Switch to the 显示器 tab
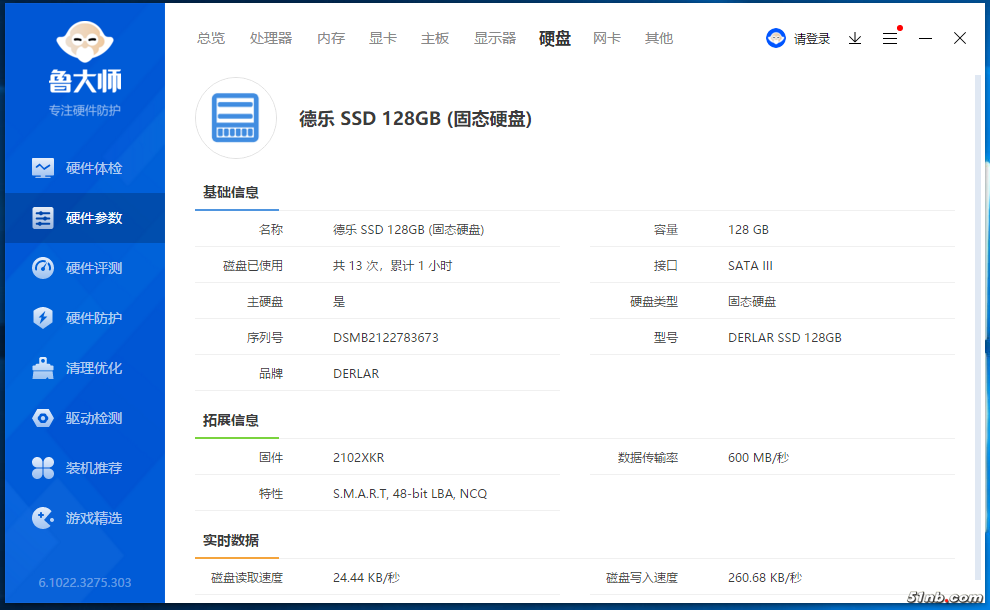Image resolution: width=990 pixels, height=610 pixels. click(x=495, y=38)
